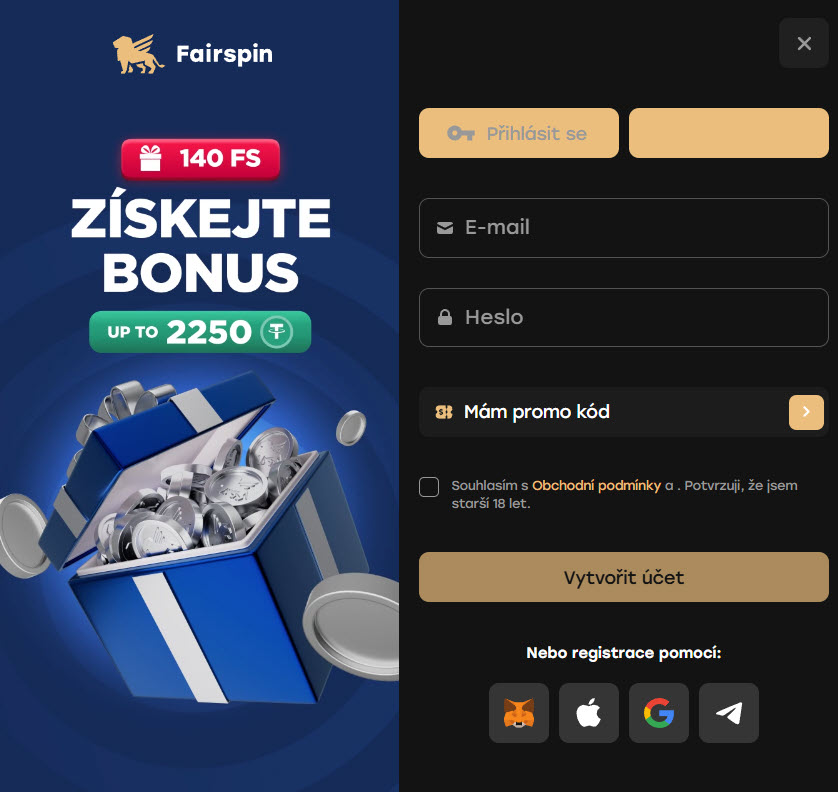The image size is (838, 792).
Task: Register using the Telegram icon
Action: point(728,712)
